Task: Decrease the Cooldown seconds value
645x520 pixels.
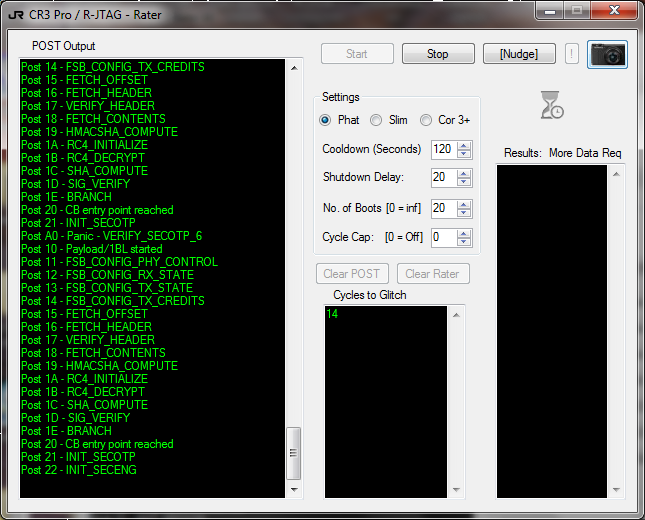Action: click(x=464, y=154)
